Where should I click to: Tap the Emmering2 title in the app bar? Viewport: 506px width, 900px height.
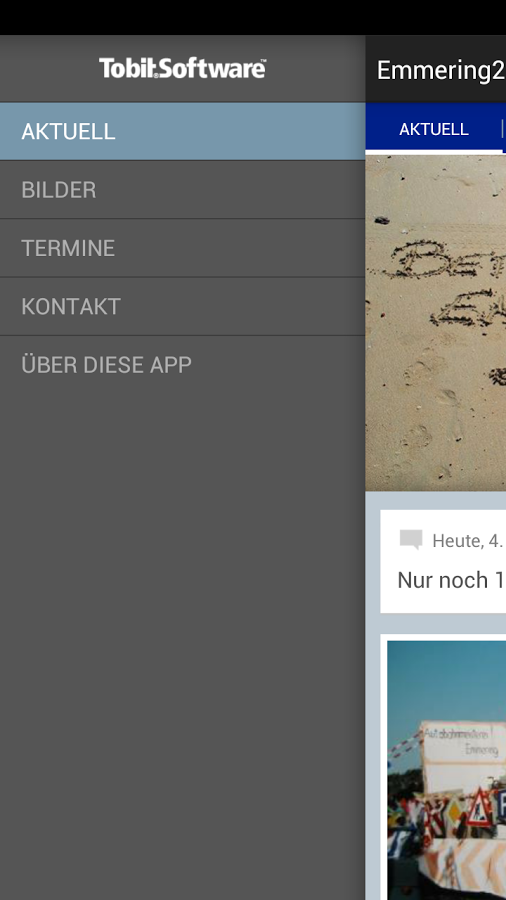click(x=441, y=70)
